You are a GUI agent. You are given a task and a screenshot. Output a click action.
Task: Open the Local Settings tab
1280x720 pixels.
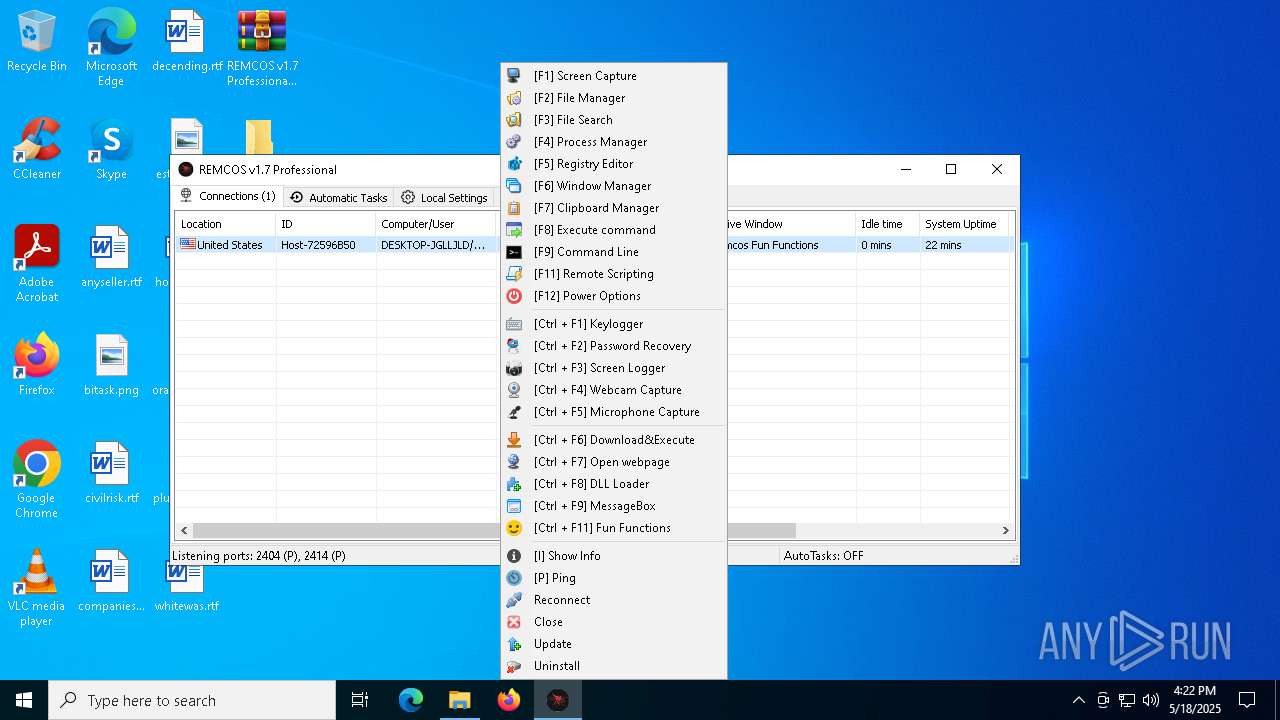[x=444, y=198]
